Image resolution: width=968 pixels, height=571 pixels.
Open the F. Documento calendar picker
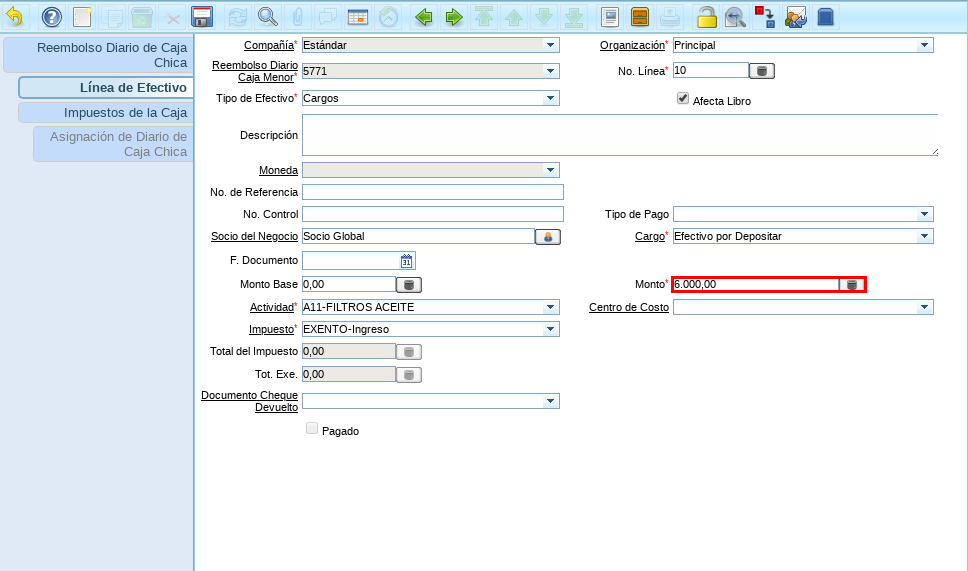point(406,261)
